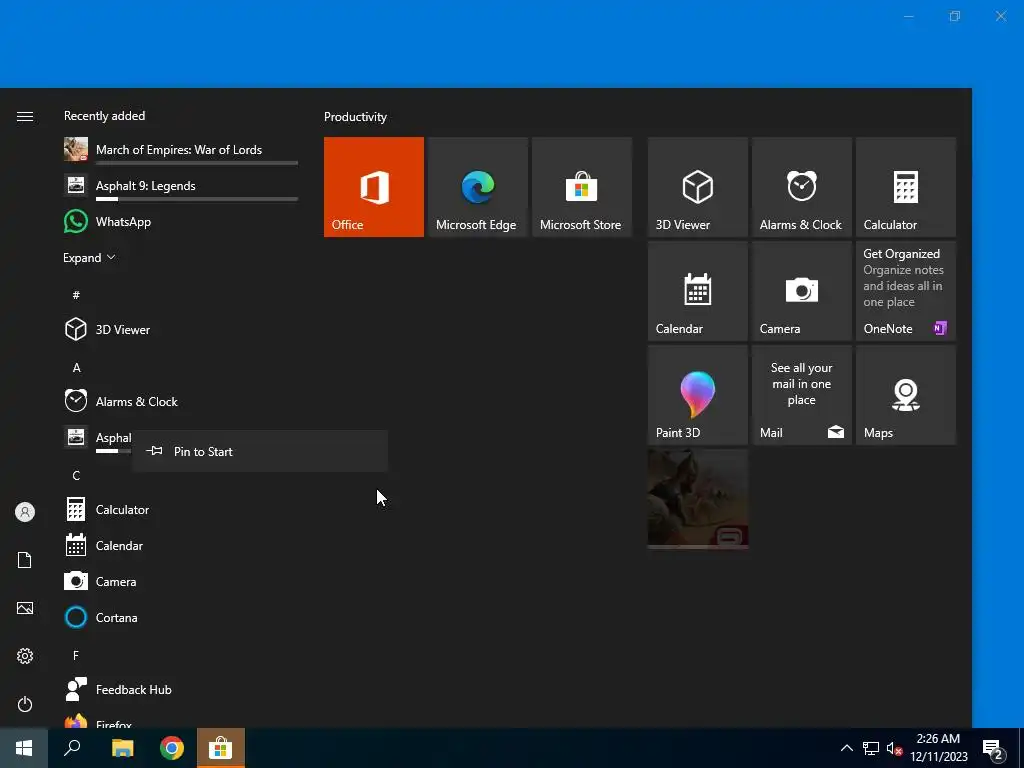Launch the Camera tile
The image size is (1024, 768).
(x=801, y=291)
